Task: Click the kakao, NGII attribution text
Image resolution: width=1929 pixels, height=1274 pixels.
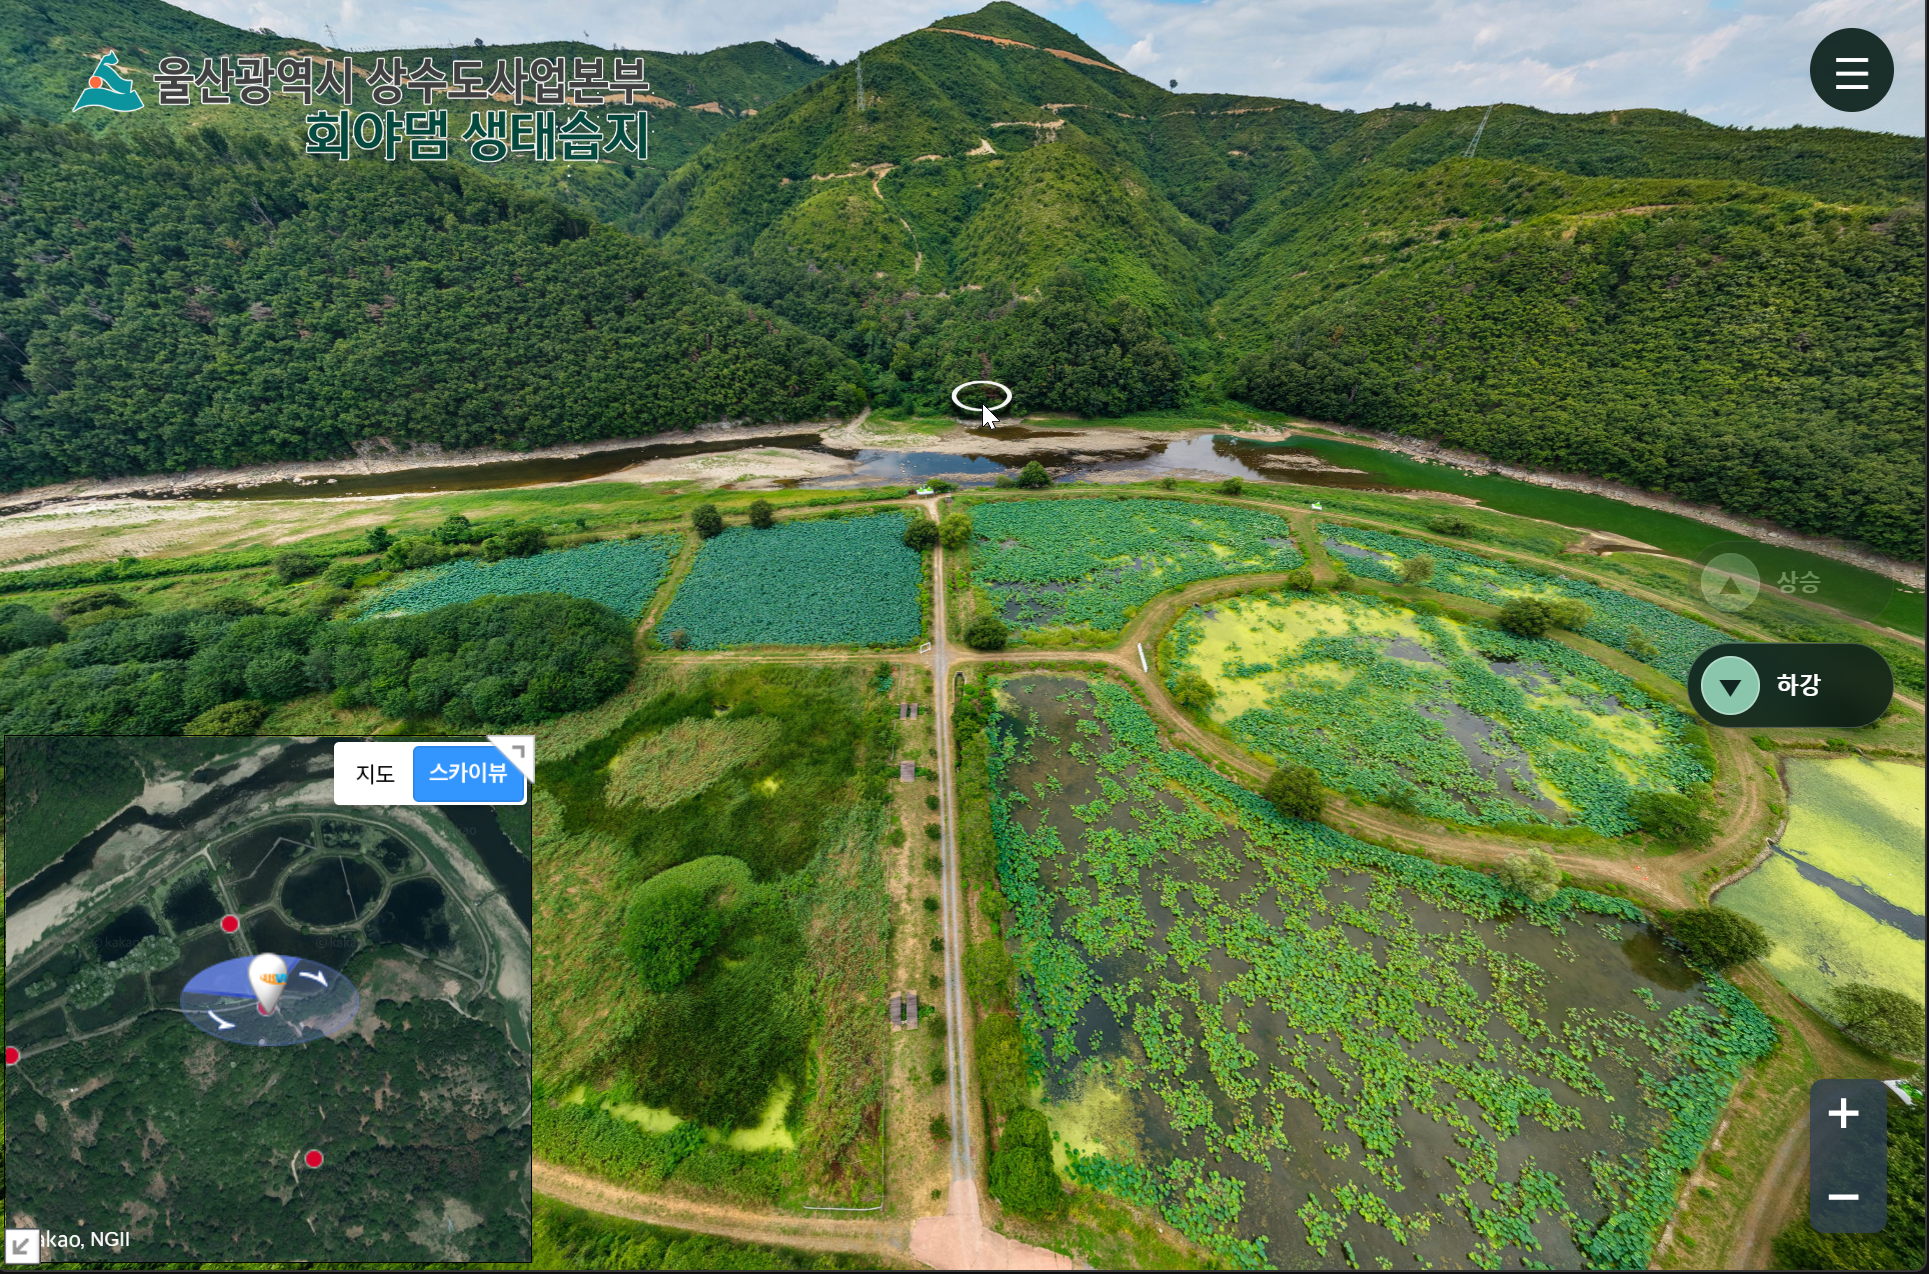Action: point(86,1240)
